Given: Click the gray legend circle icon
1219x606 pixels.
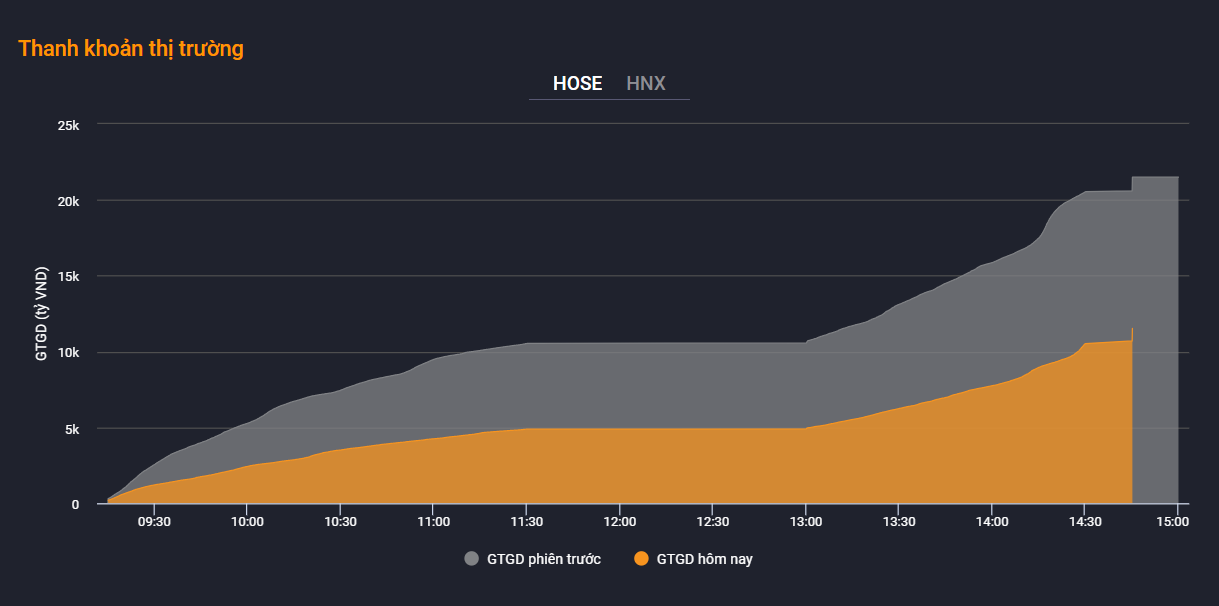Looking at the screenshot, I should tap(472, 559).
